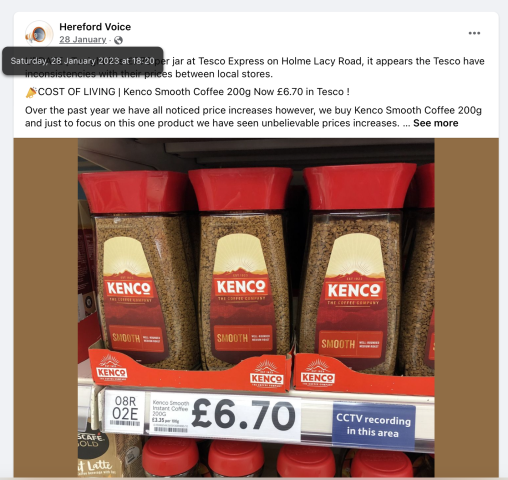Click the brown area left of photo

click(x=46, y=307)
